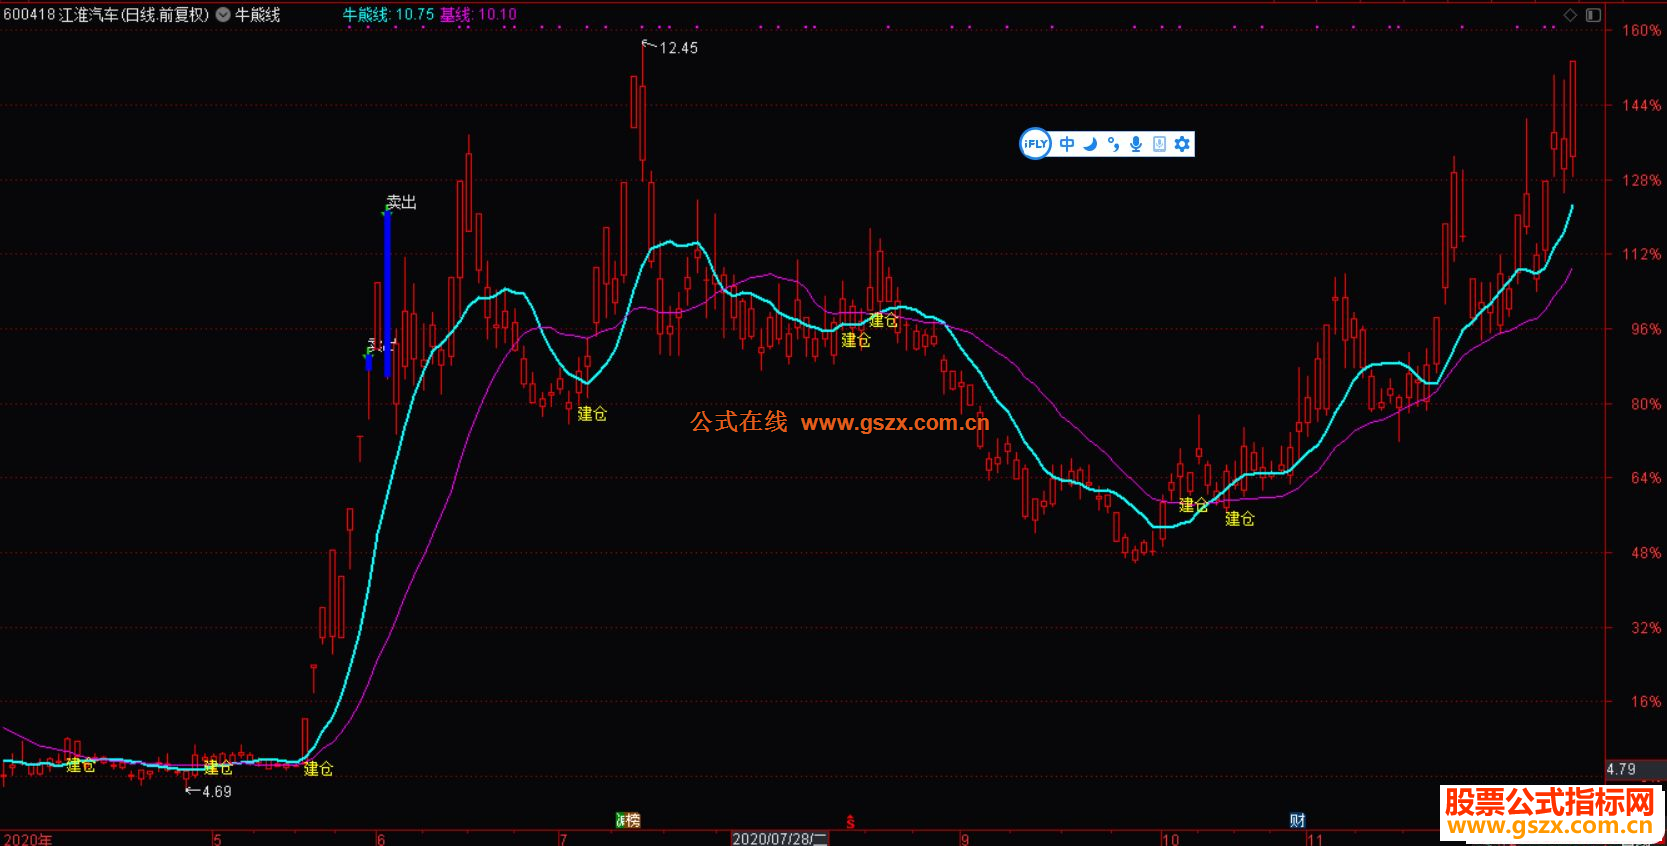Image resolution: width=1667 pixels, height=846 pixels.
Task: Start voice input with microphone icon
Action: (1136, 144)
